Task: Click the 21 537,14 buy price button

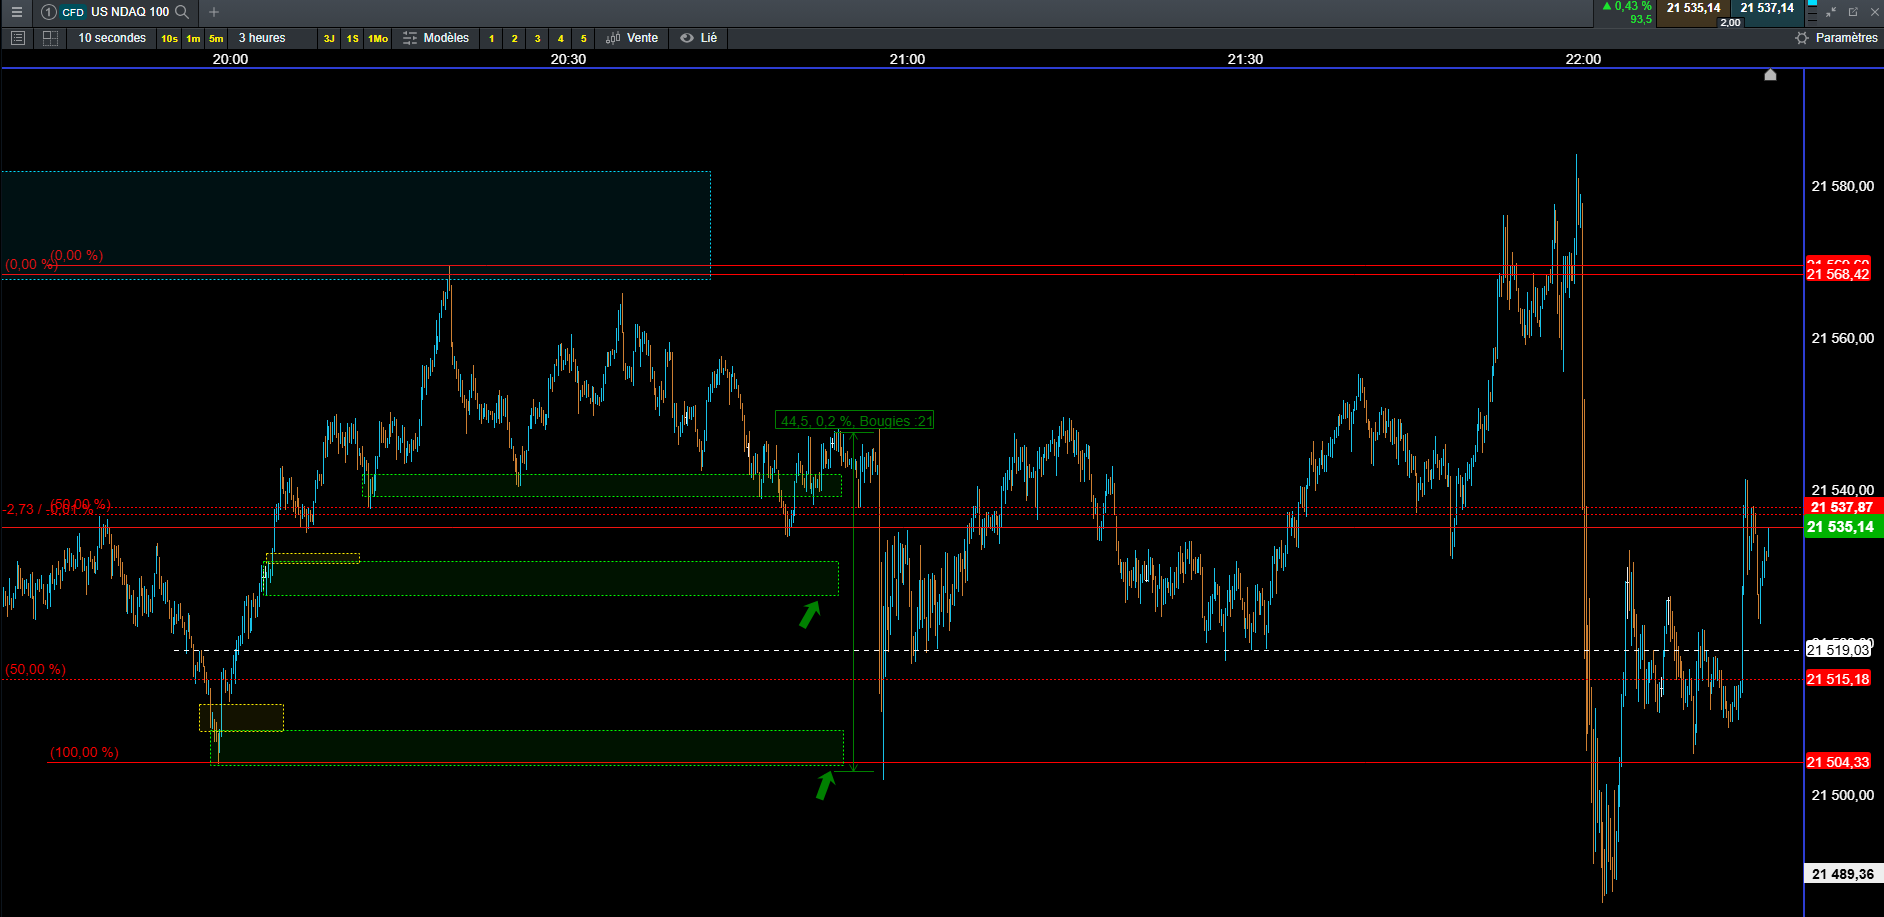Action: tap(1767, 8)
